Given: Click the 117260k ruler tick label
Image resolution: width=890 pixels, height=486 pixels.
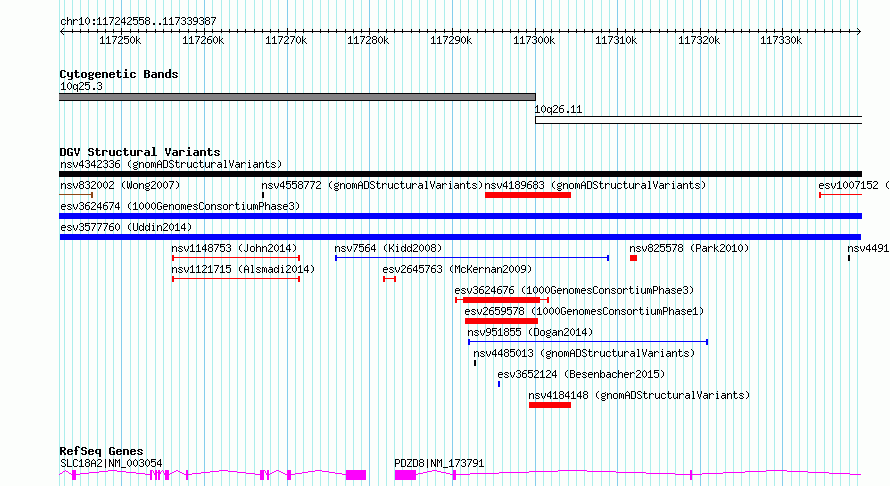Looking at the screenshot, I should pos(203,40).
